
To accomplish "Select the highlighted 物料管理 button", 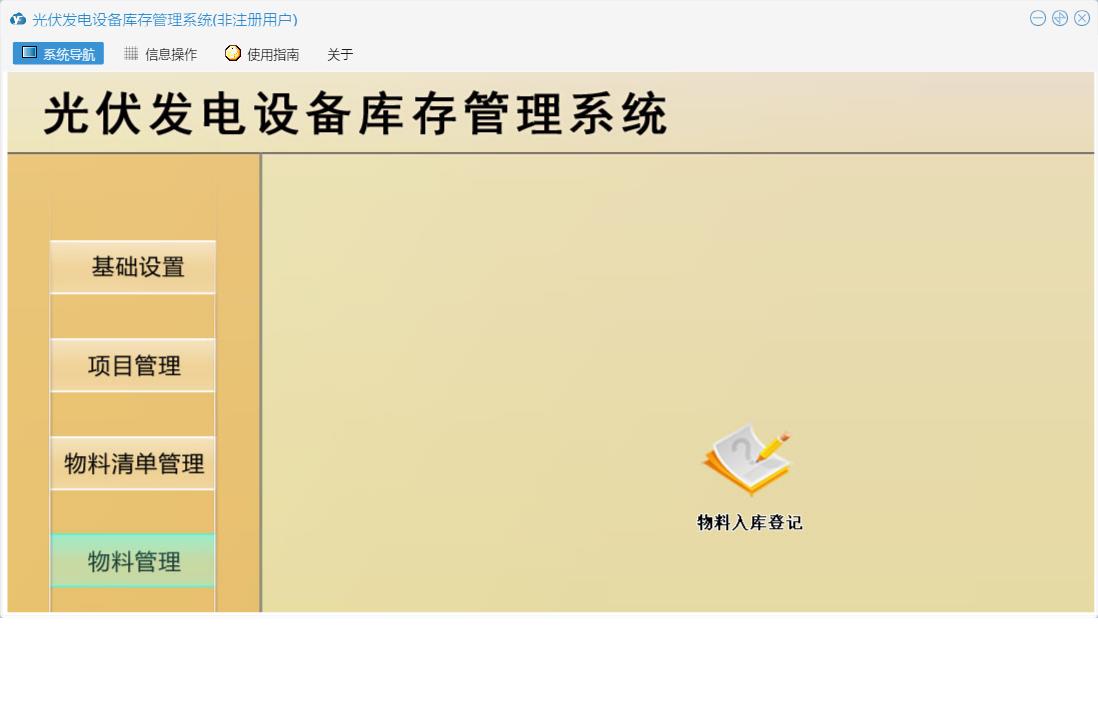I will pyautogui.click(x=133, y=561).
